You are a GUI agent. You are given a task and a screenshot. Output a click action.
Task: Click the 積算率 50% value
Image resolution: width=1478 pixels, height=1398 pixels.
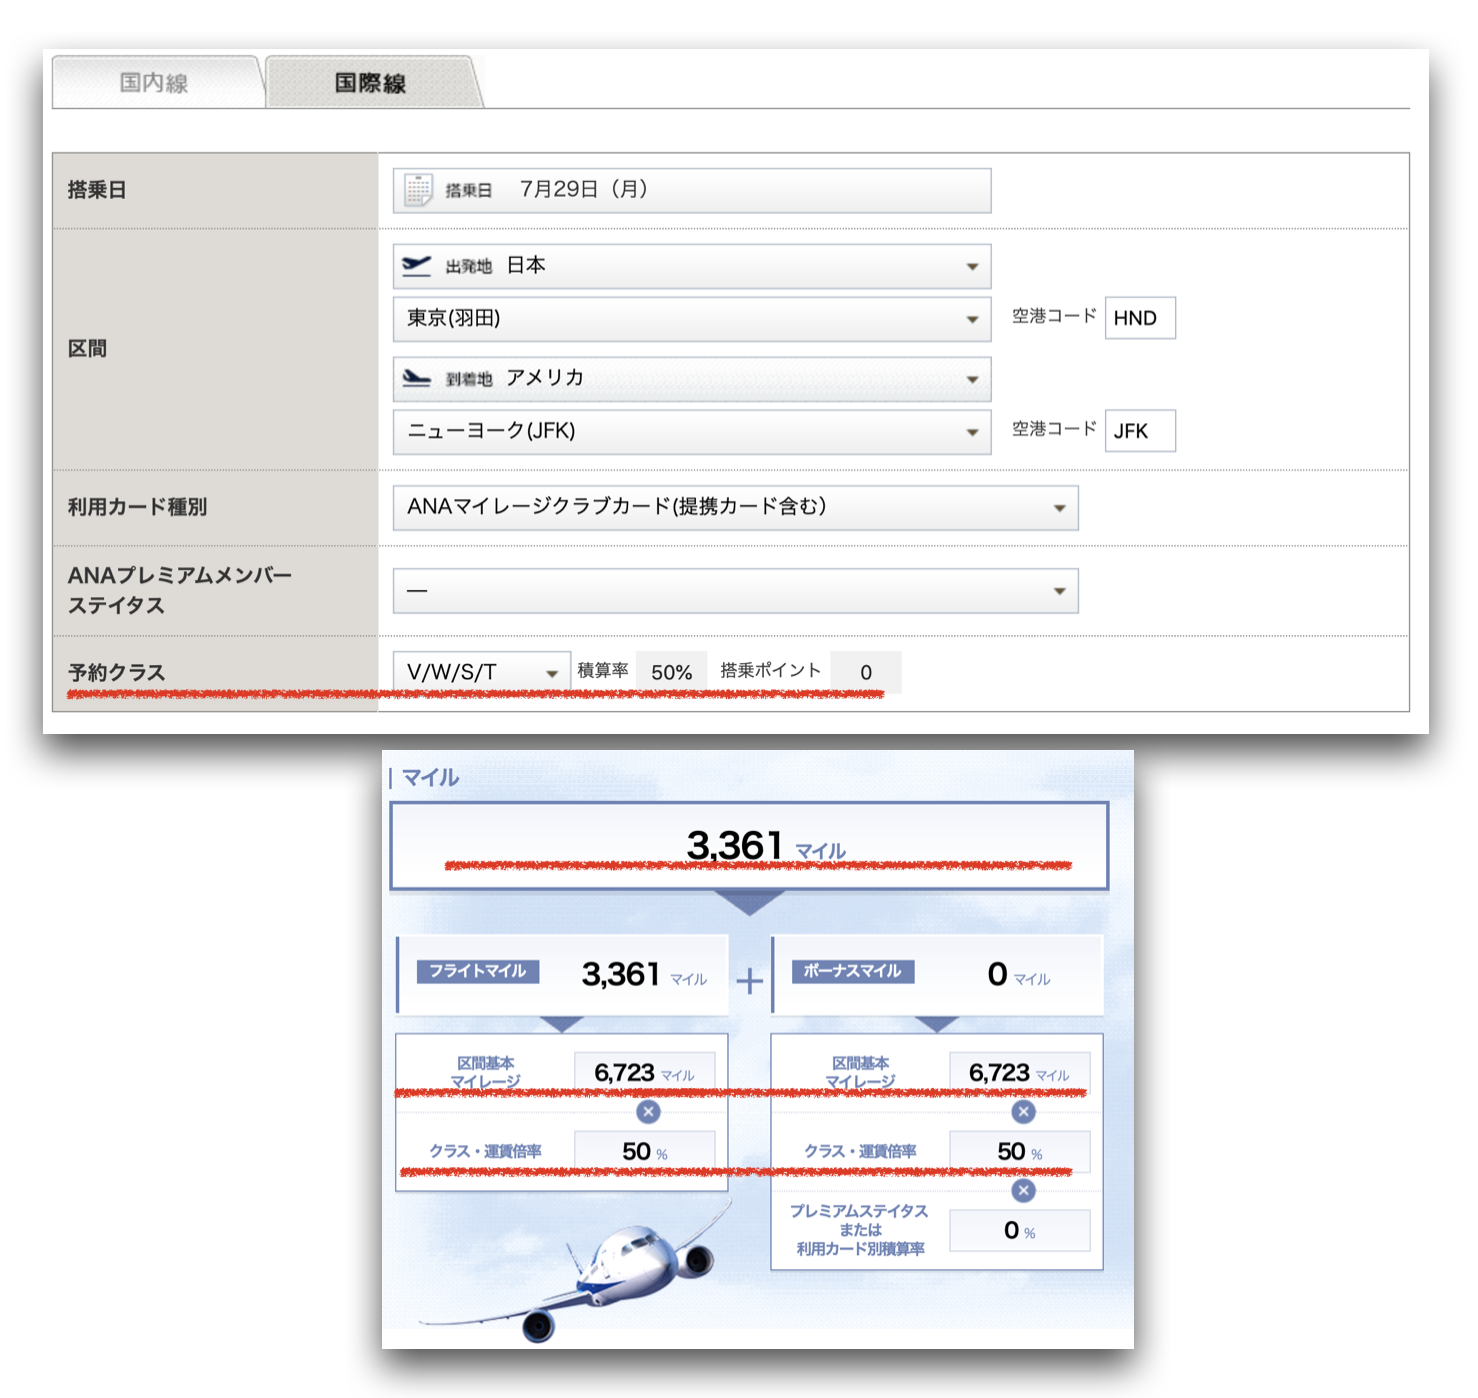(x=672, y=672)
